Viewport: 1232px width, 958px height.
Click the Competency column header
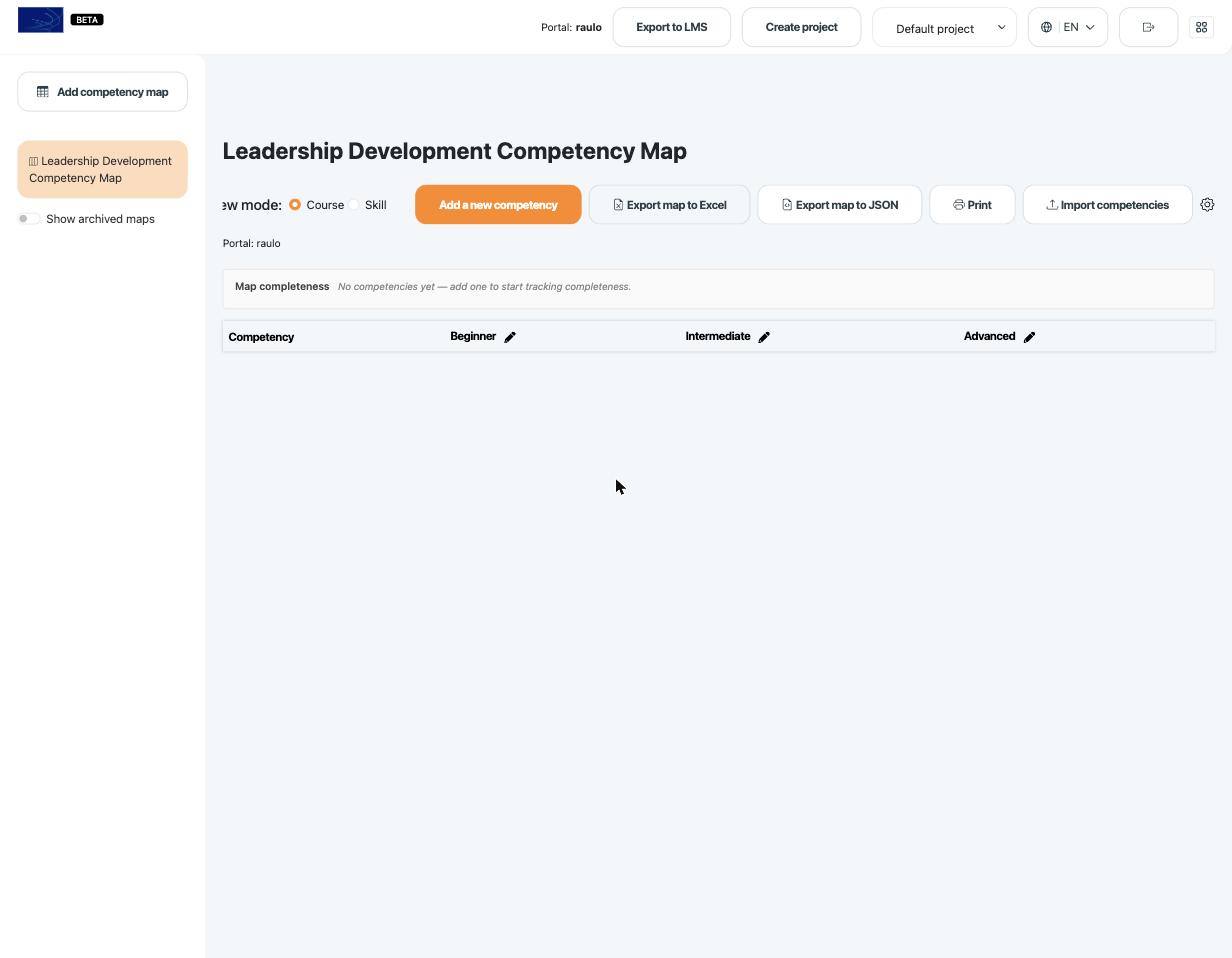pyautogui.click(x=261, y=337)
